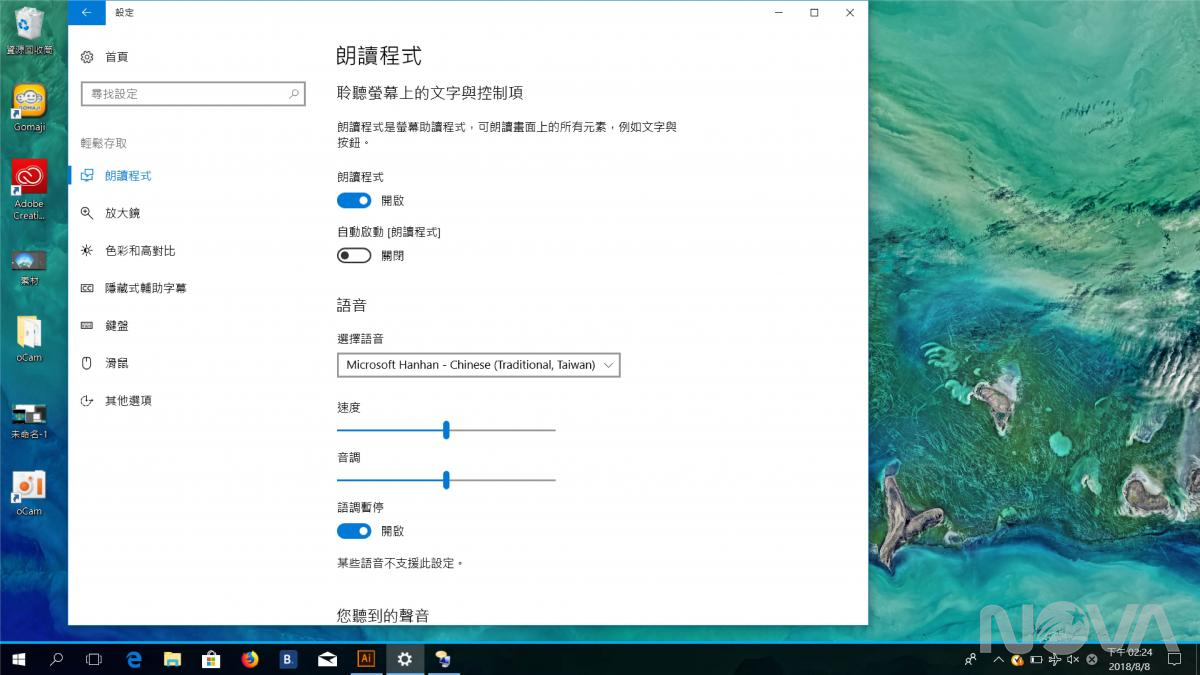1200x675 pixels.
Task: Open Microsoft Edge from the taskbar
Action: pos(133,659)
